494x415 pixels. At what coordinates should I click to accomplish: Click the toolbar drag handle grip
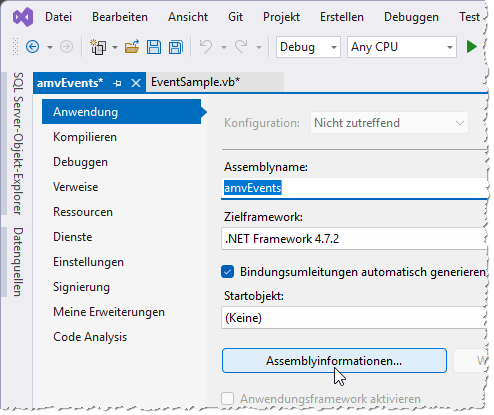(x=15, y=47)
